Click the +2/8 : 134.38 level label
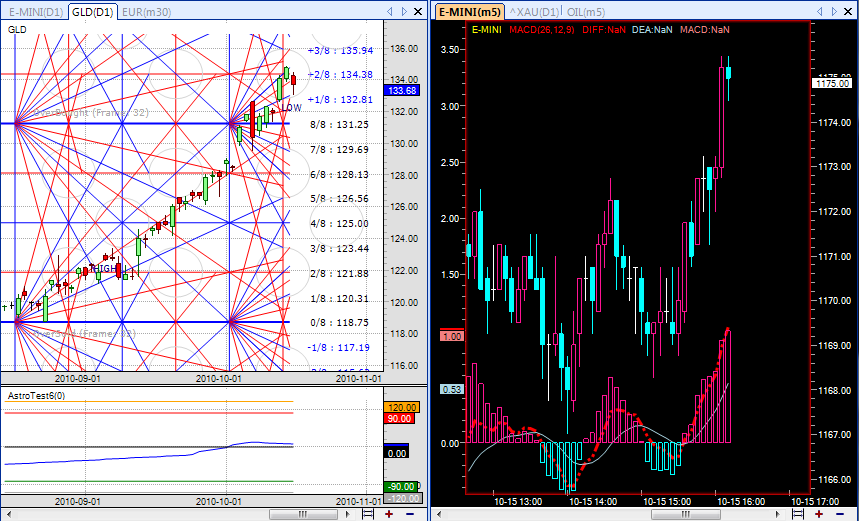This screenshot has width=859, height=521. click(340, 75)
